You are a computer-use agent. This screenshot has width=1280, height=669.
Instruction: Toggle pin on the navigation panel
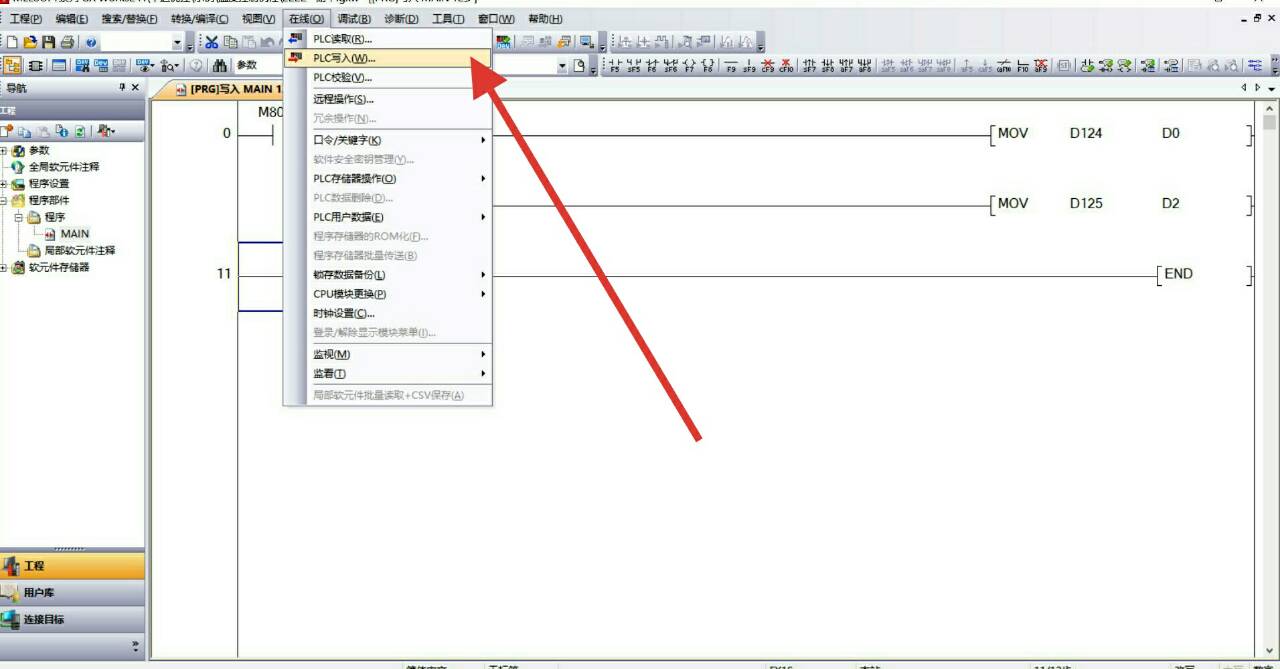(122, 88)
